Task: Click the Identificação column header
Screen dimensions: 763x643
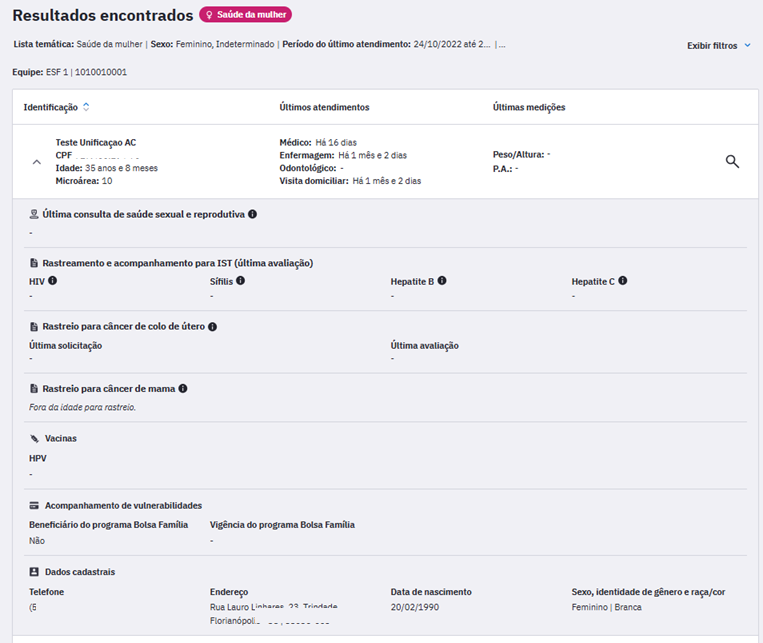Action: tap(50, 107)
